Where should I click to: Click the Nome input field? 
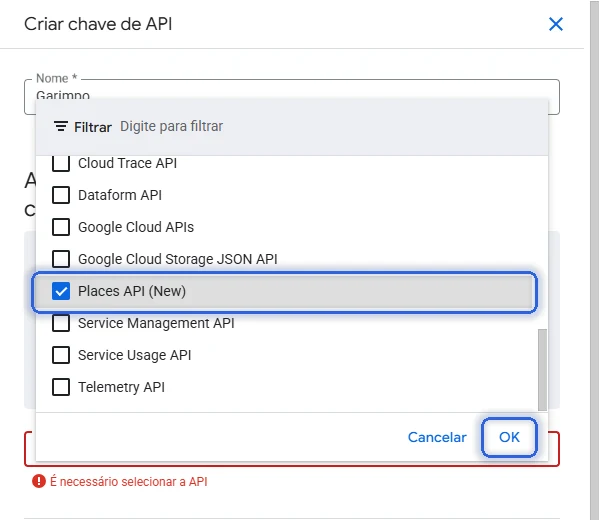click(x=292, y=97)
